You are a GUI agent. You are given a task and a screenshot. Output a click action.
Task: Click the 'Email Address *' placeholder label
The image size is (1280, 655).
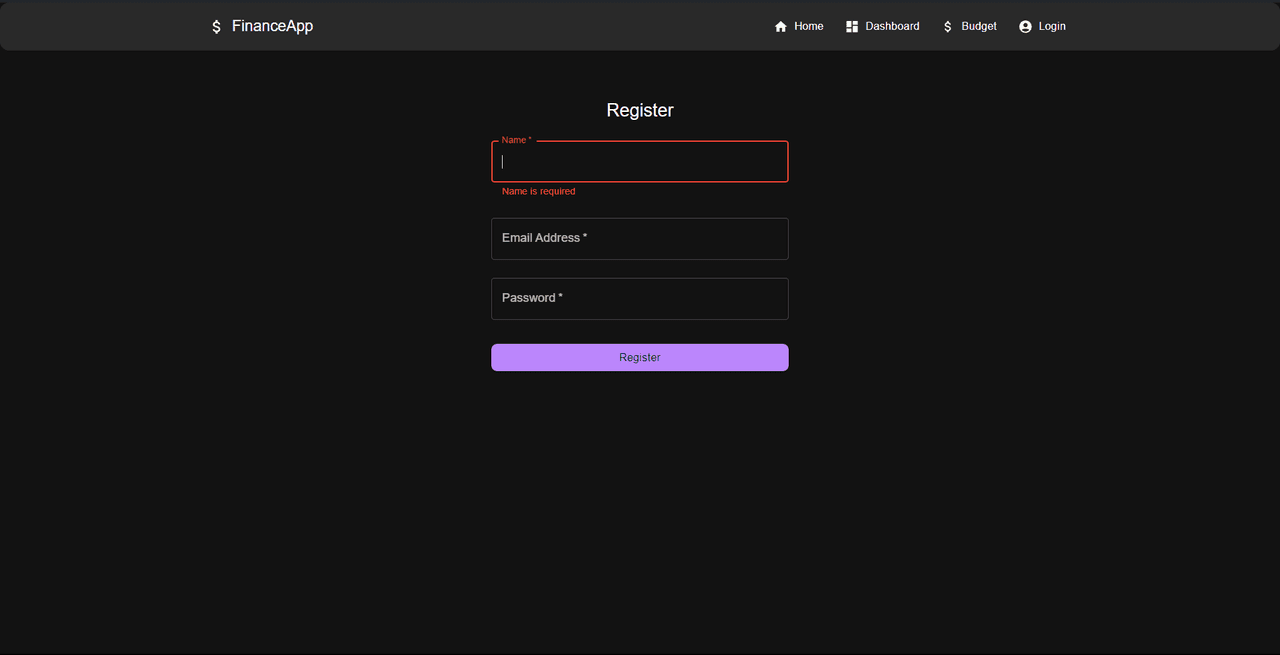point(544,238)
